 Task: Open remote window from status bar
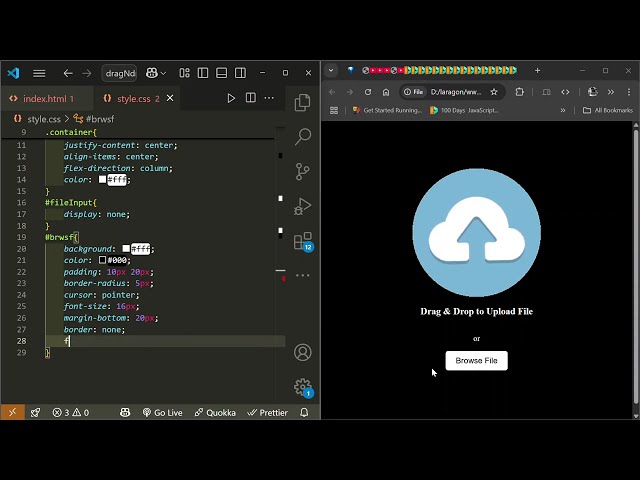tap(13, 413)
